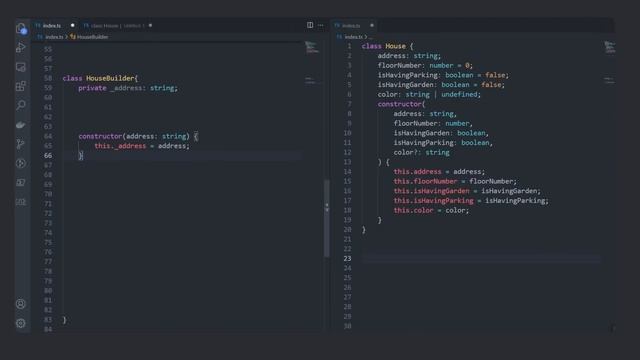640x360 pixels.
Task: Click 'class HouseBuilder{' in left editor
Action: click(100, 78)
